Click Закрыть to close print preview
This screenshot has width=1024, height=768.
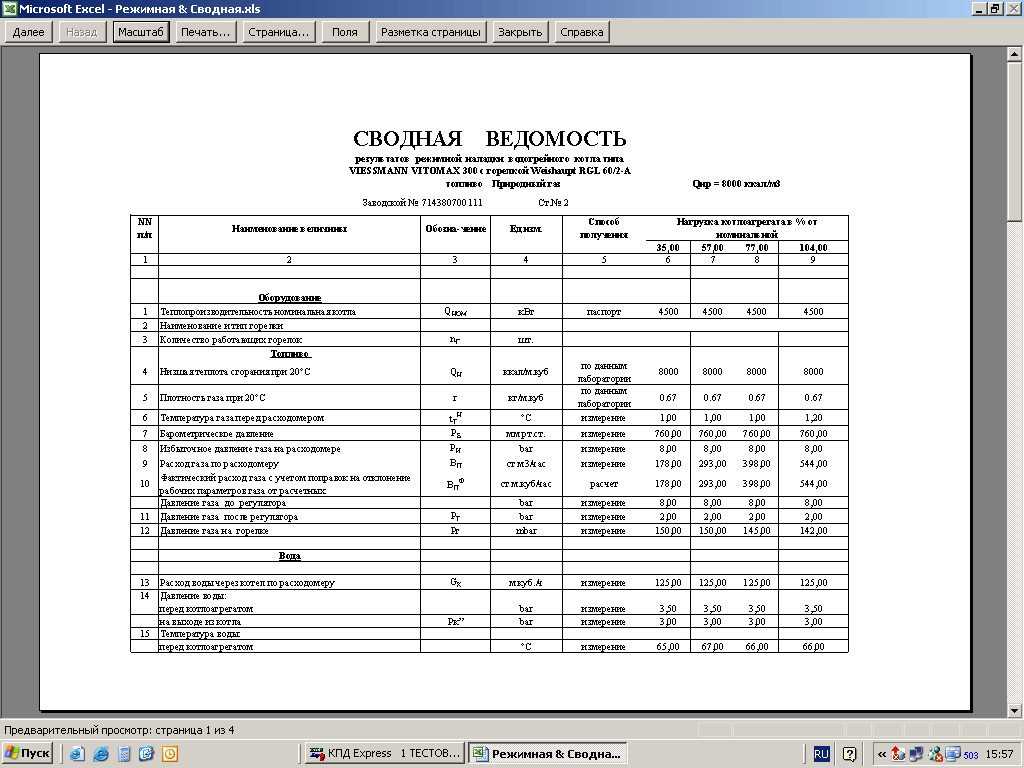520,32
